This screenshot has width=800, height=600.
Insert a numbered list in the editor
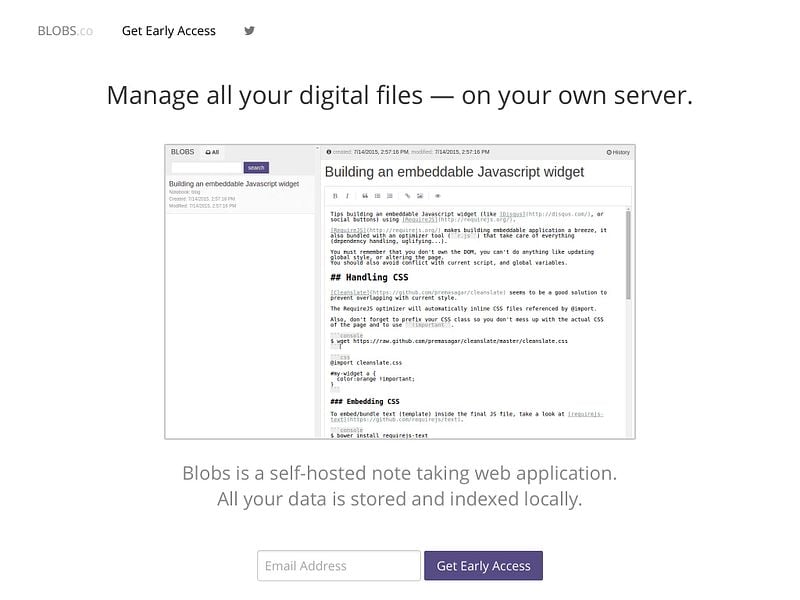390,196
